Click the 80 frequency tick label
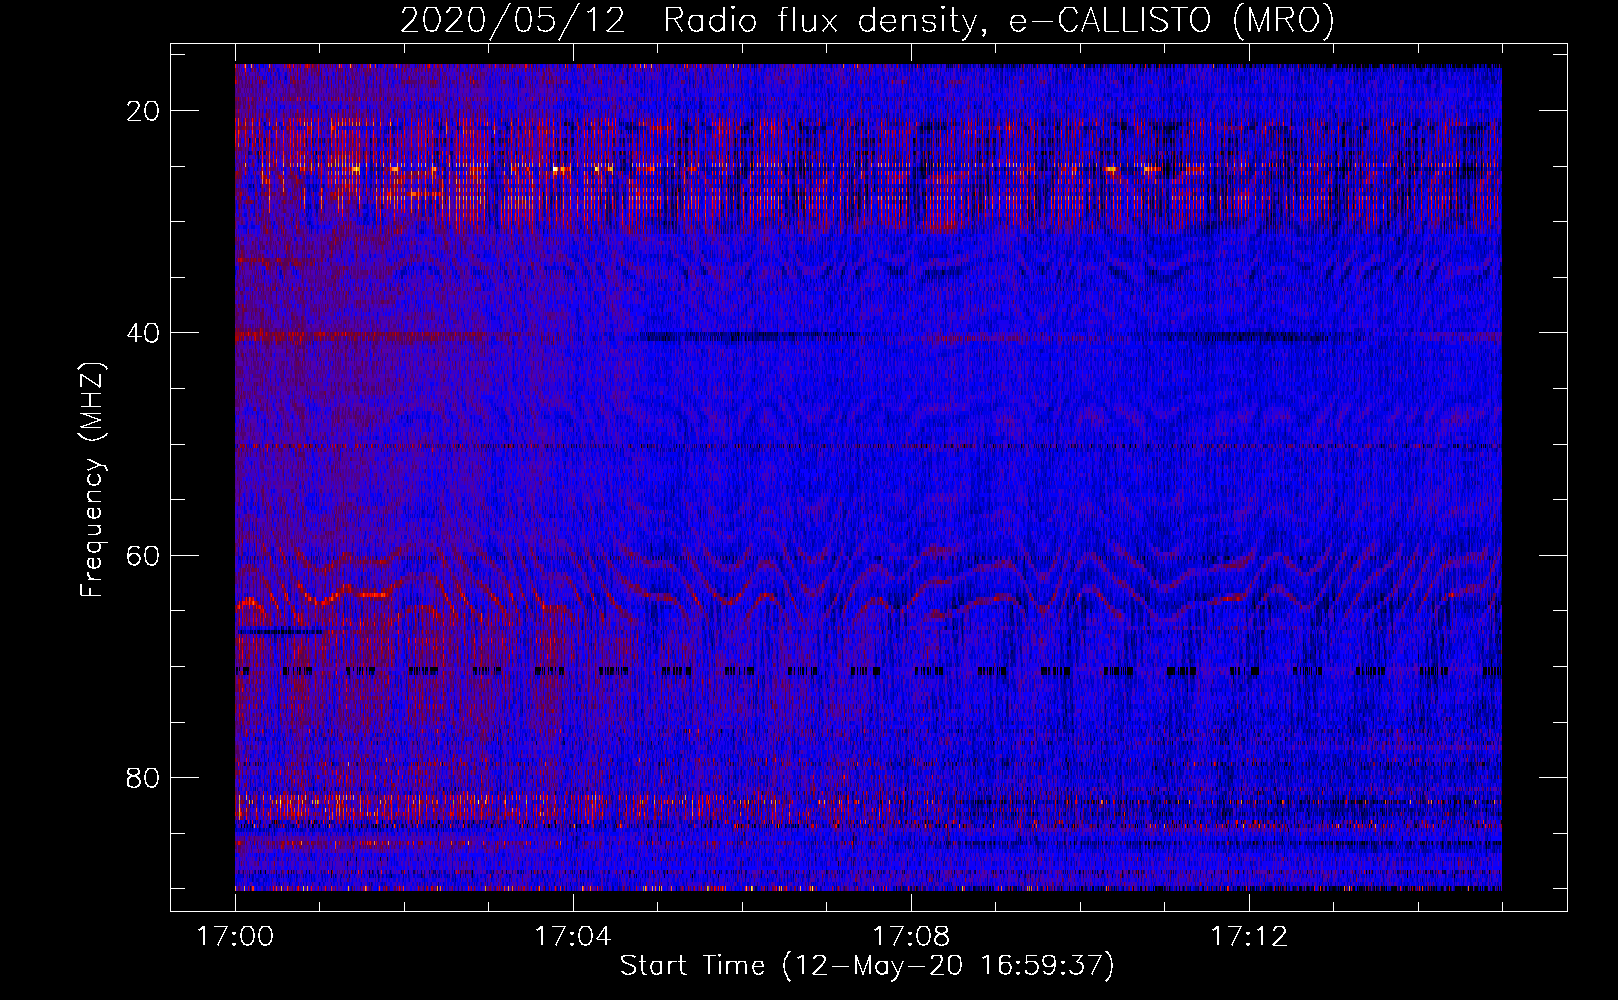This screenshot has width=1618, height=1000. [143, 777]
